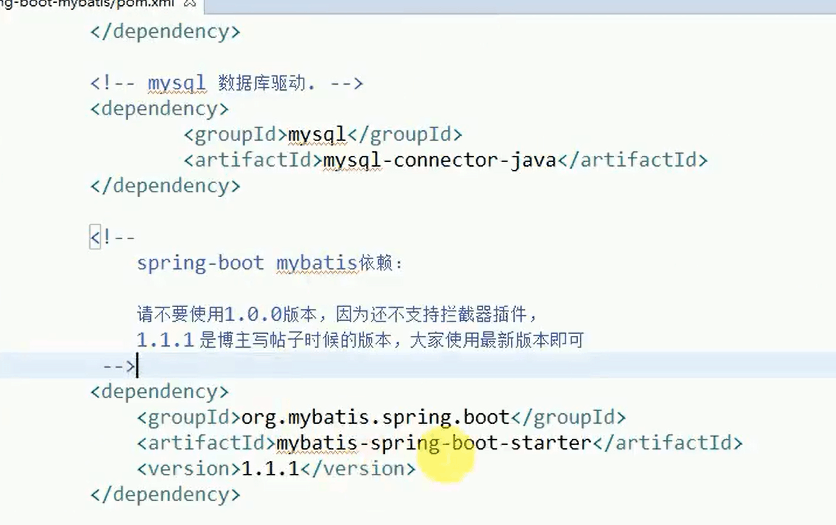The image size is (836, 525).
Task: Click the closing groupId tag after 'mysql'
Action: coord(405,134)
